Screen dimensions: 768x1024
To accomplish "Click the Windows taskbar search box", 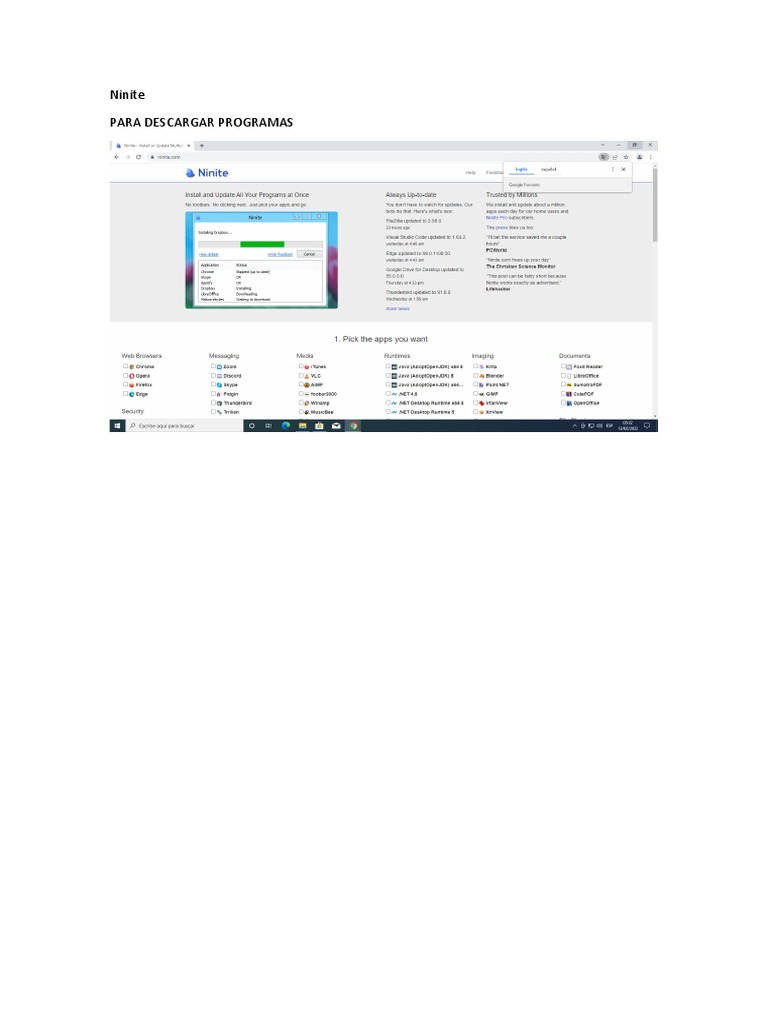I will click(184, 426).
